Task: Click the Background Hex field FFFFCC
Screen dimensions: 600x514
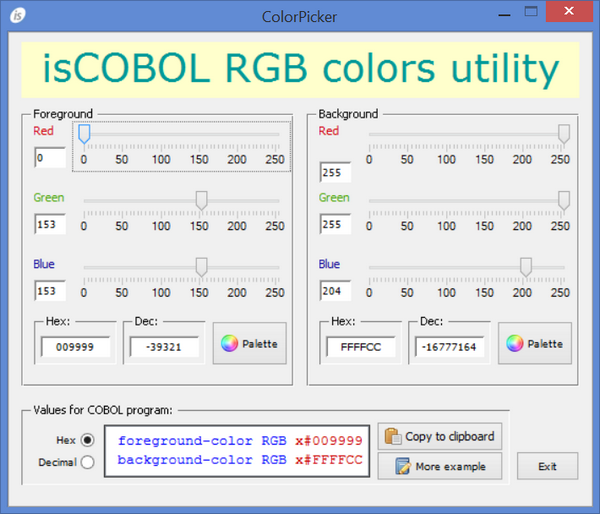Action: pyautogui.click(x=361, y=348)
